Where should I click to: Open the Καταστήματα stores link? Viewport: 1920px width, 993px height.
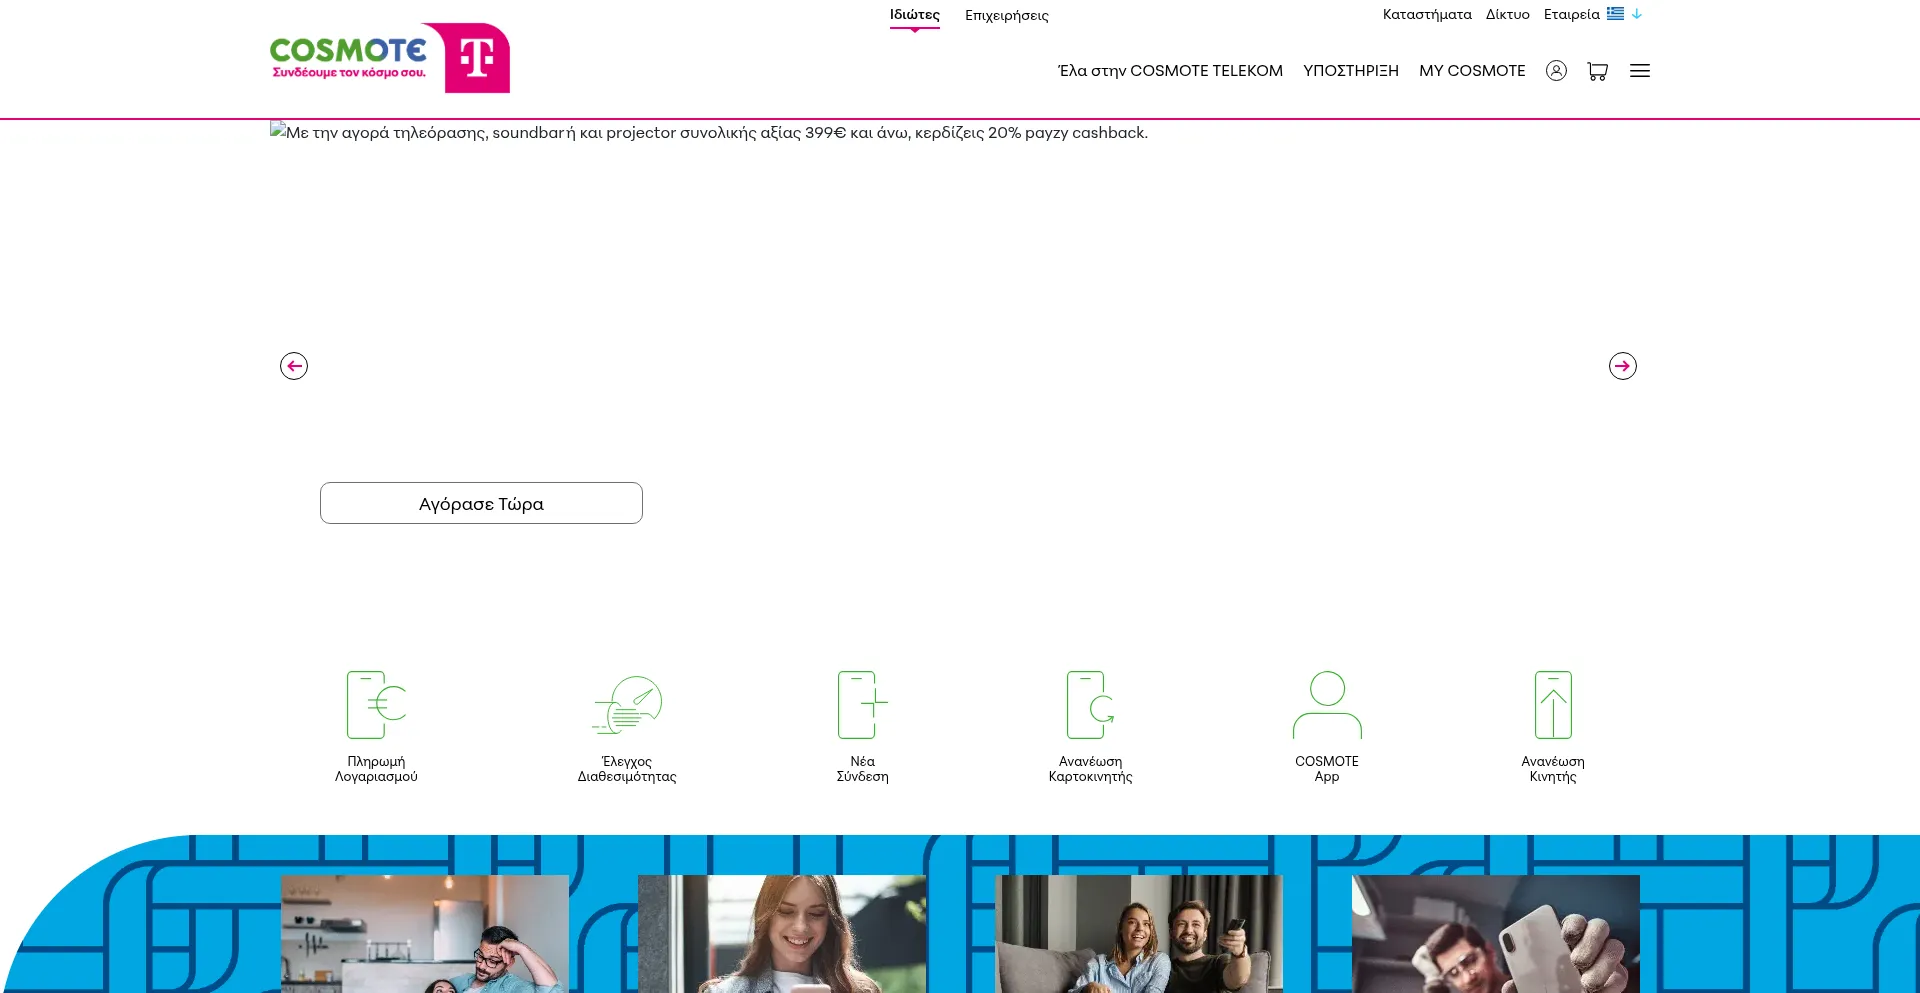tap(1427, 15)
